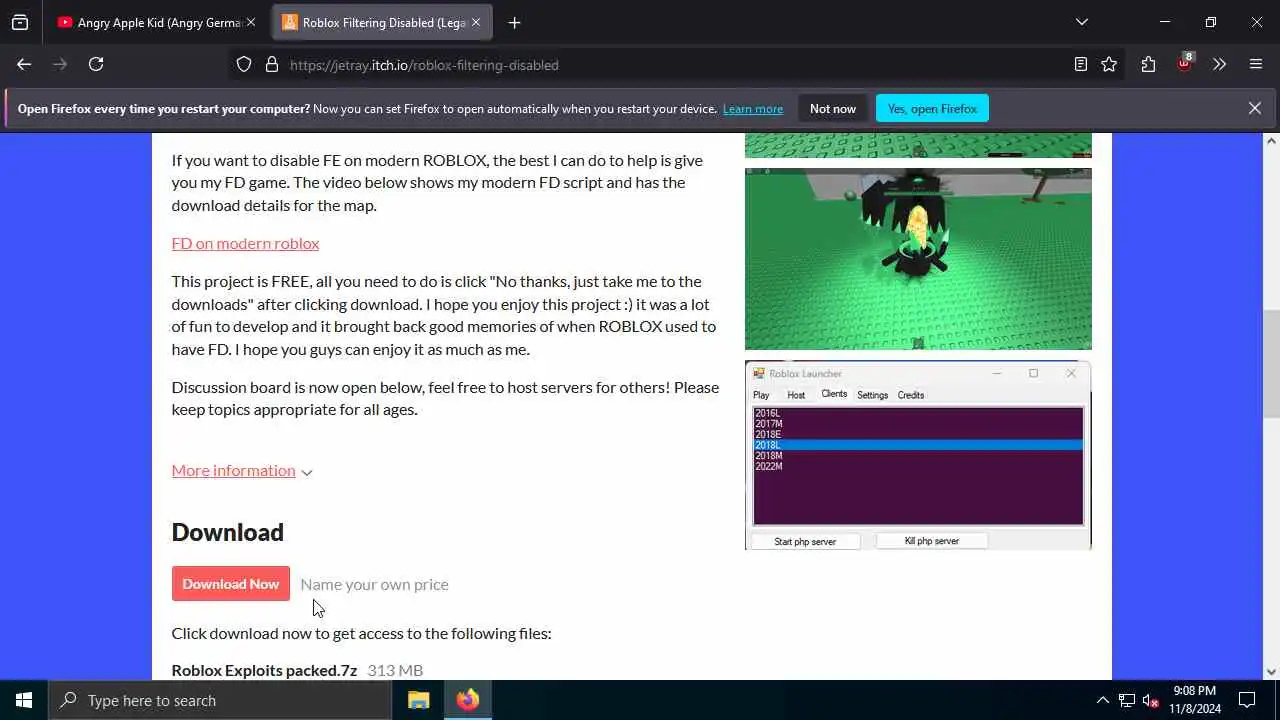Click the Name your own price text

click(x=374, y=584)
